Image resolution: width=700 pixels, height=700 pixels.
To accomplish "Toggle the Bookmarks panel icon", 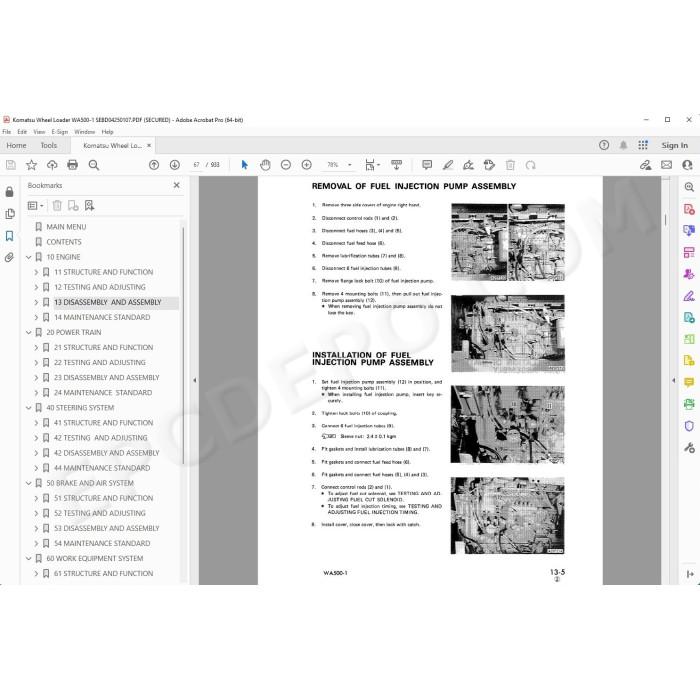I will tap(9, 236).
